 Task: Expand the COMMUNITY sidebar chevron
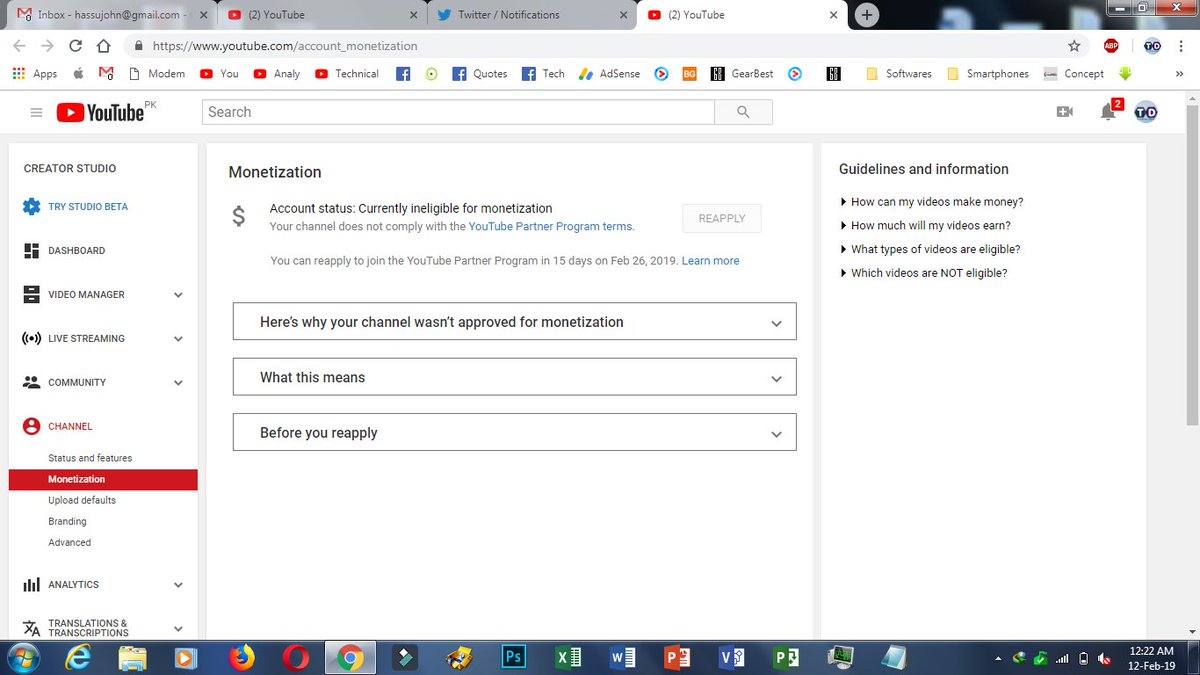[x=178, y=383]
